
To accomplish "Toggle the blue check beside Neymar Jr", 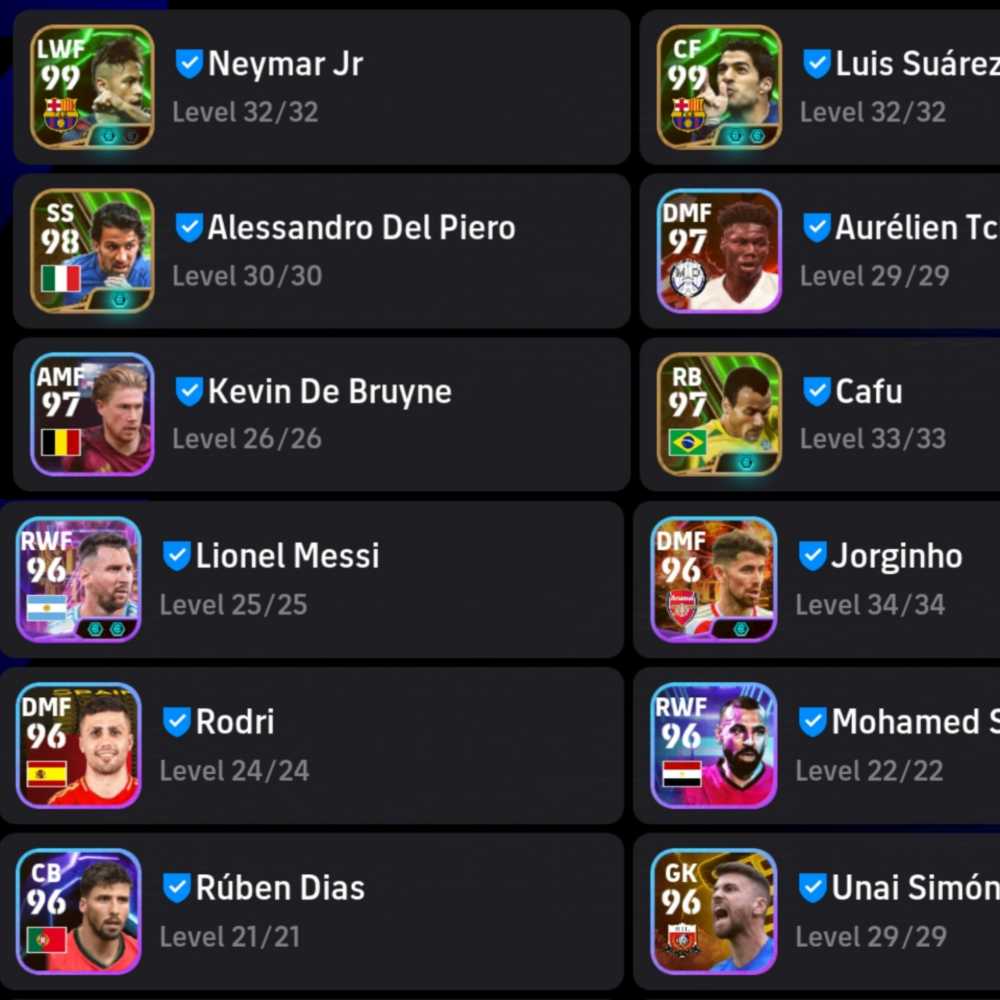I will click(189, 64).
